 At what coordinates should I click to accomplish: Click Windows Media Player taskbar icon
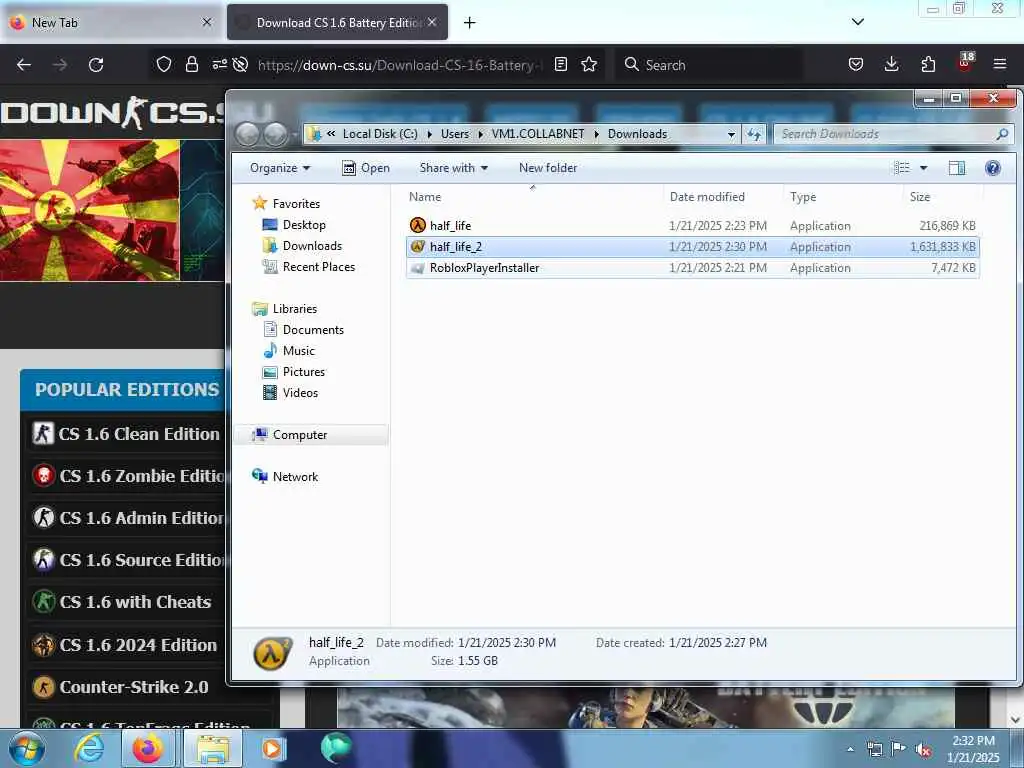[272, 749]
